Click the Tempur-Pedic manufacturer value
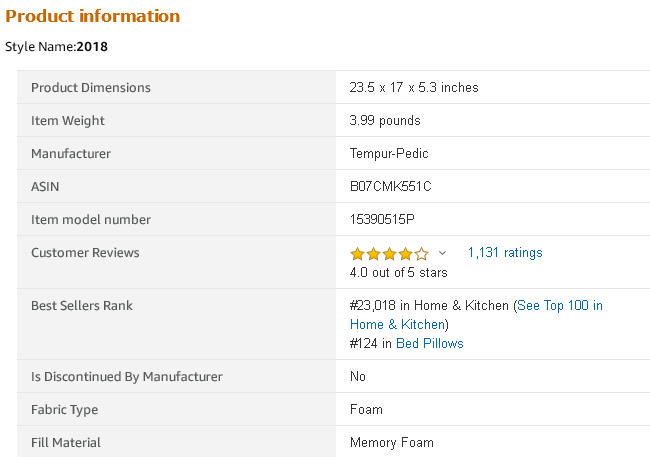Screen dimensions: 650x457 (x=389, y=153)
